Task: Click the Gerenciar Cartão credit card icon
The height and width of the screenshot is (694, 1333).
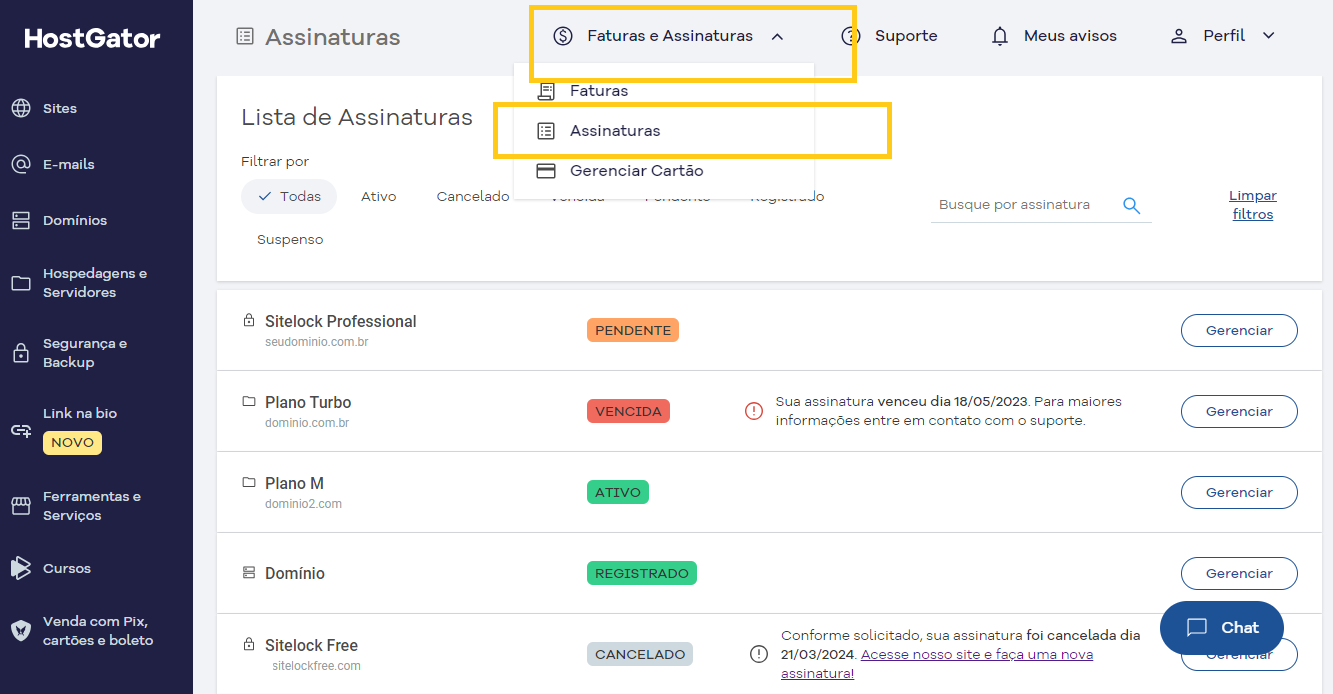Action: point(546,171)
